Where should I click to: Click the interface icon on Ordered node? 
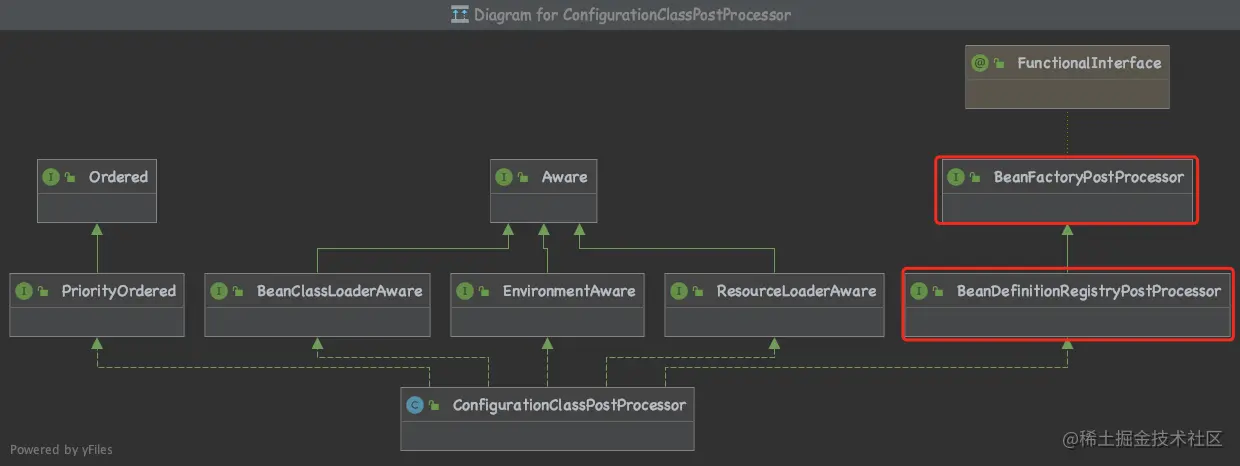click(x=51, y=177)
